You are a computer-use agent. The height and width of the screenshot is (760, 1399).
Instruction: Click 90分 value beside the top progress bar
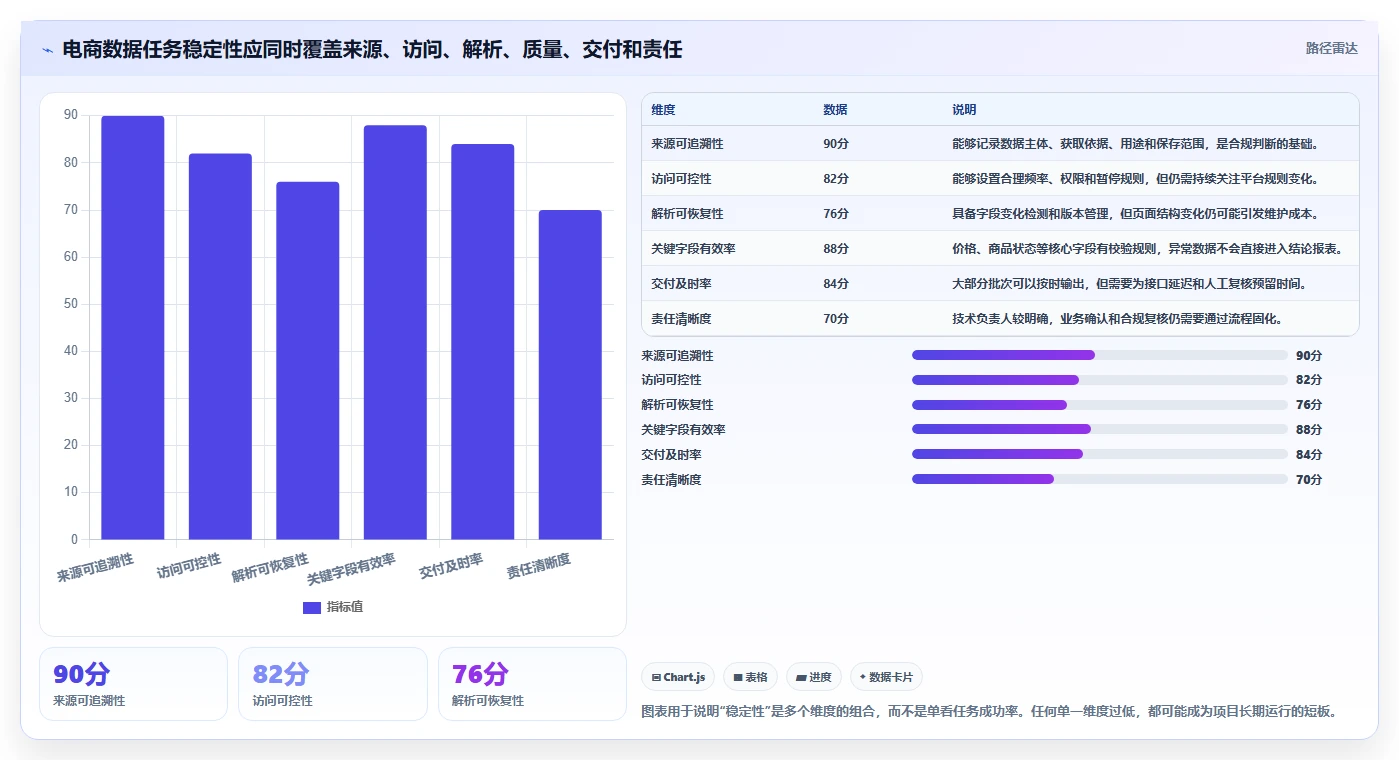click(x=1309, y=355)
